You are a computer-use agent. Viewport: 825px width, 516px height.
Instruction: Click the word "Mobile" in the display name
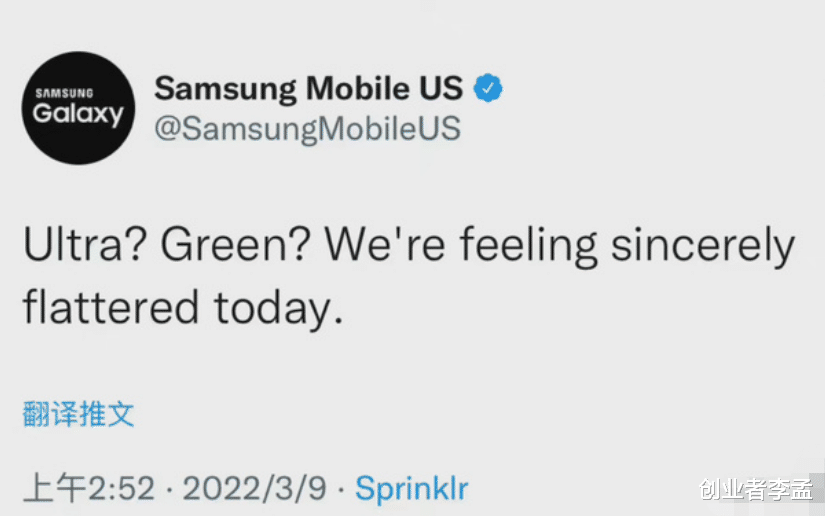pos(357,88)
